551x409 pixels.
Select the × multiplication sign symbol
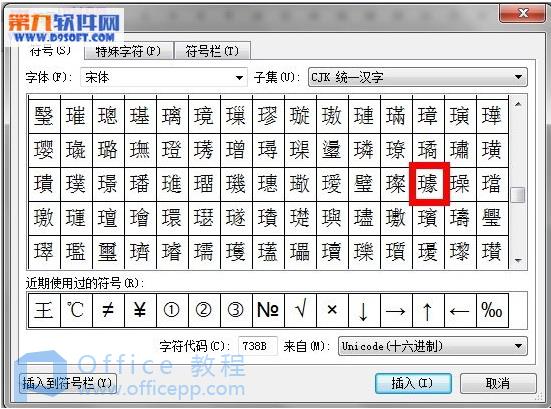[332, 311]
